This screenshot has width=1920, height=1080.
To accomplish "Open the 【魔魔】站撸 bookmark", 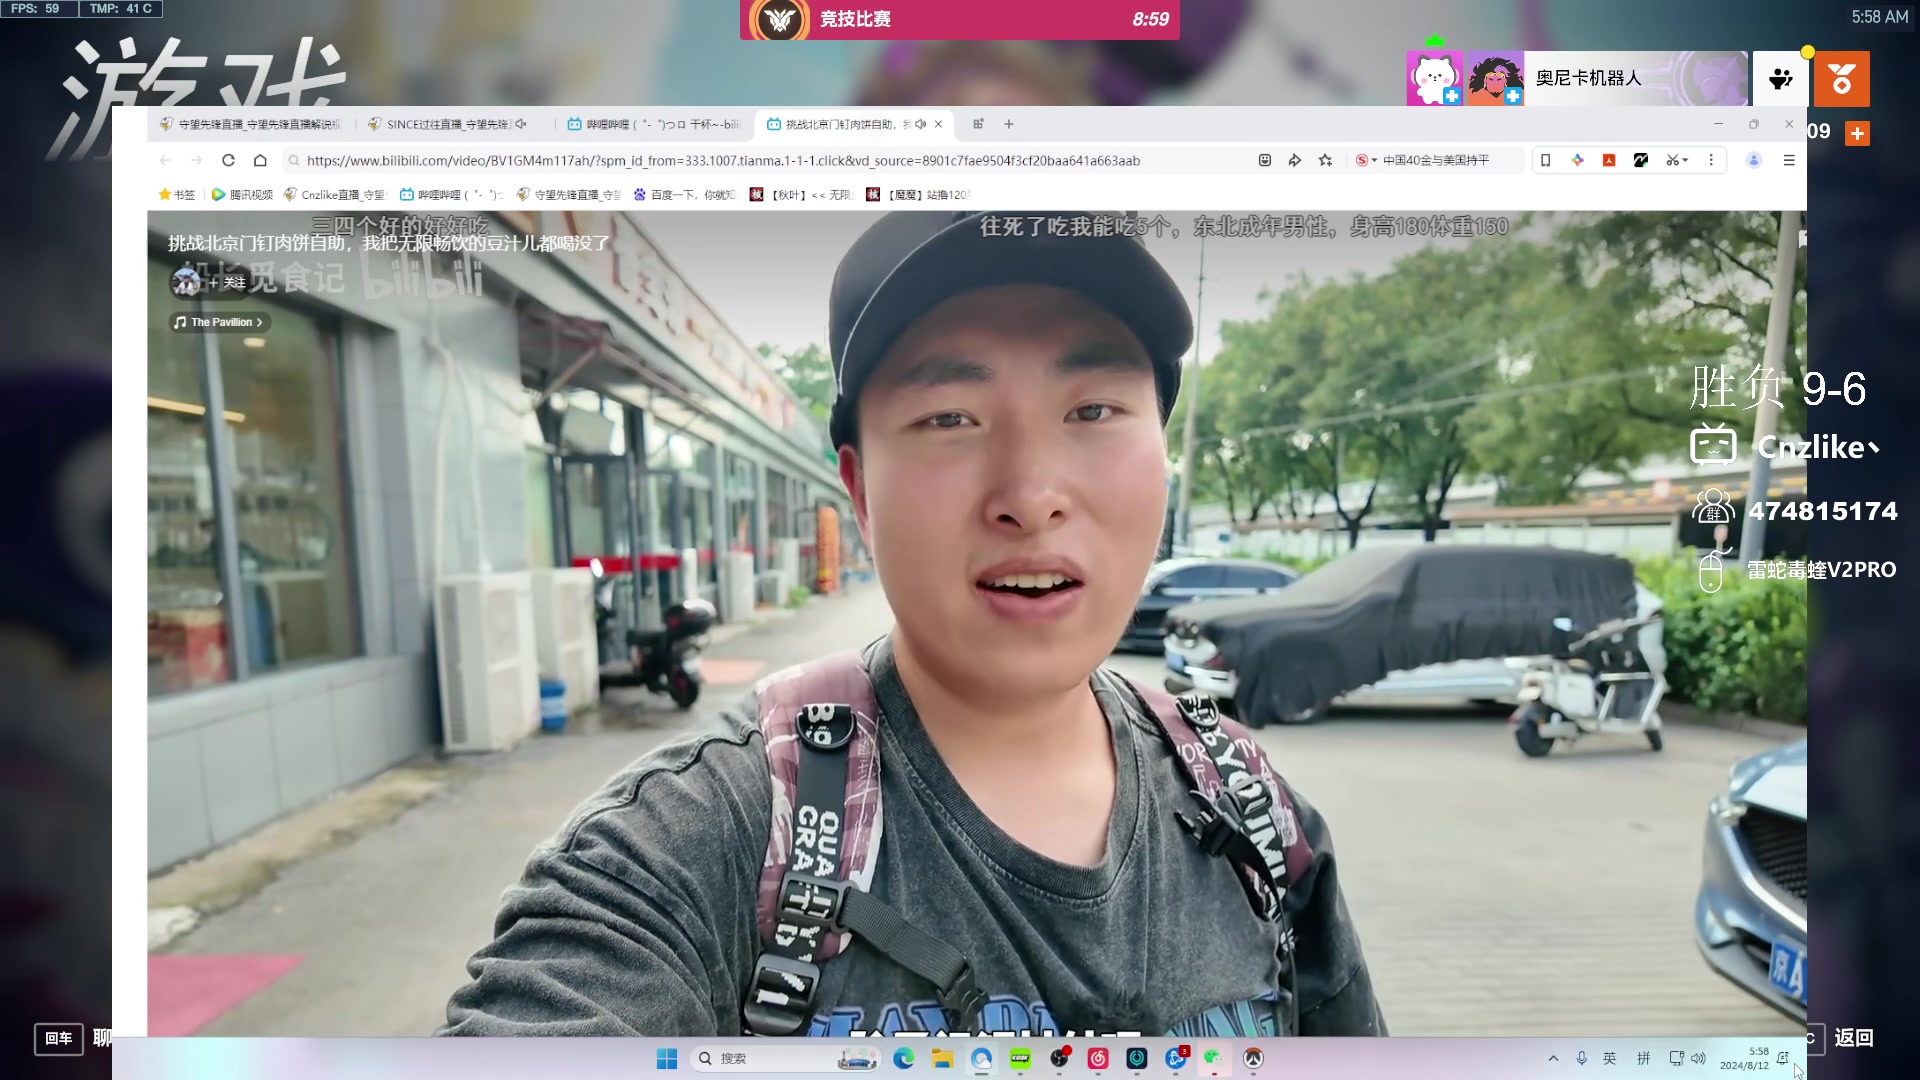I will click(918, 195).
